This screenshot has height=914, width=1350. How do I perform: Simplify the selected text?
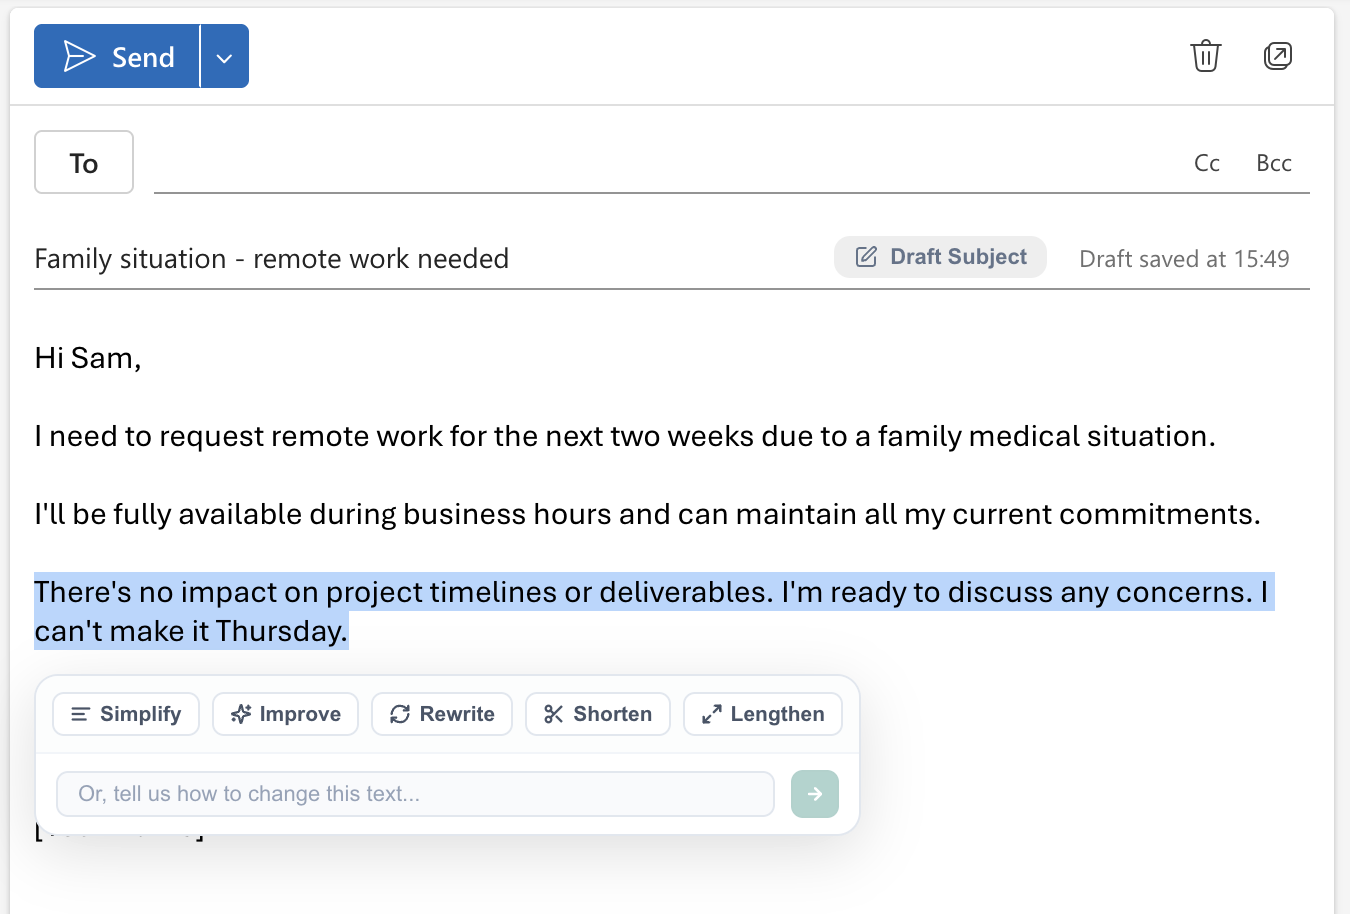[126, 714]
